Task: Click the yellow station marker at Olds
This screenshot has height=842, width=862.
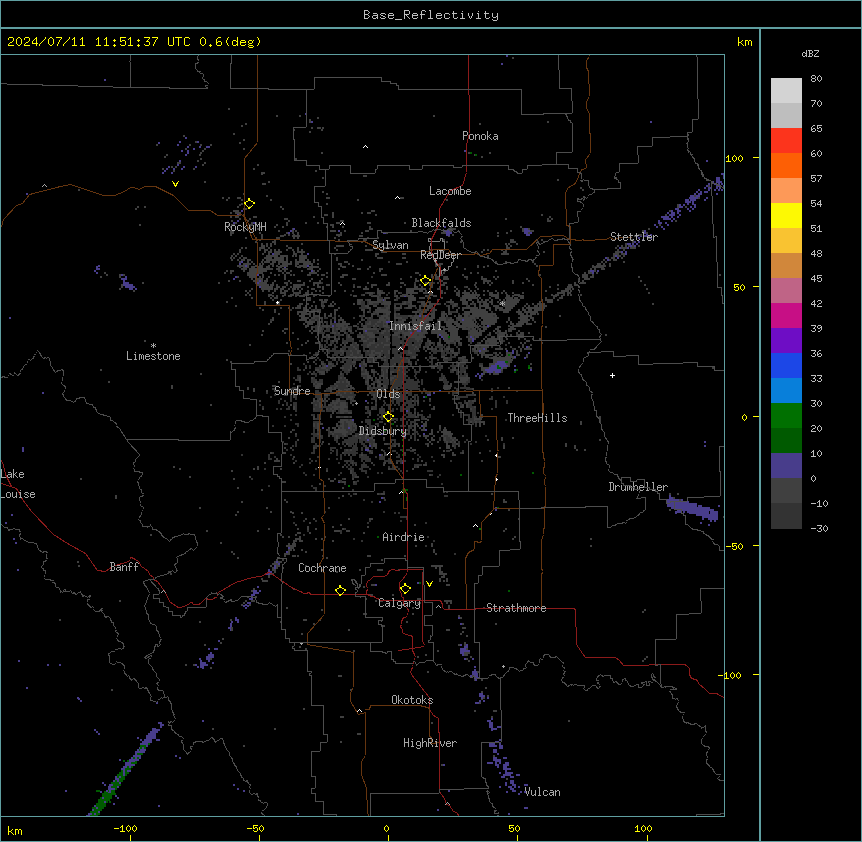Action: pyautogui.click(x=388, y=417)
